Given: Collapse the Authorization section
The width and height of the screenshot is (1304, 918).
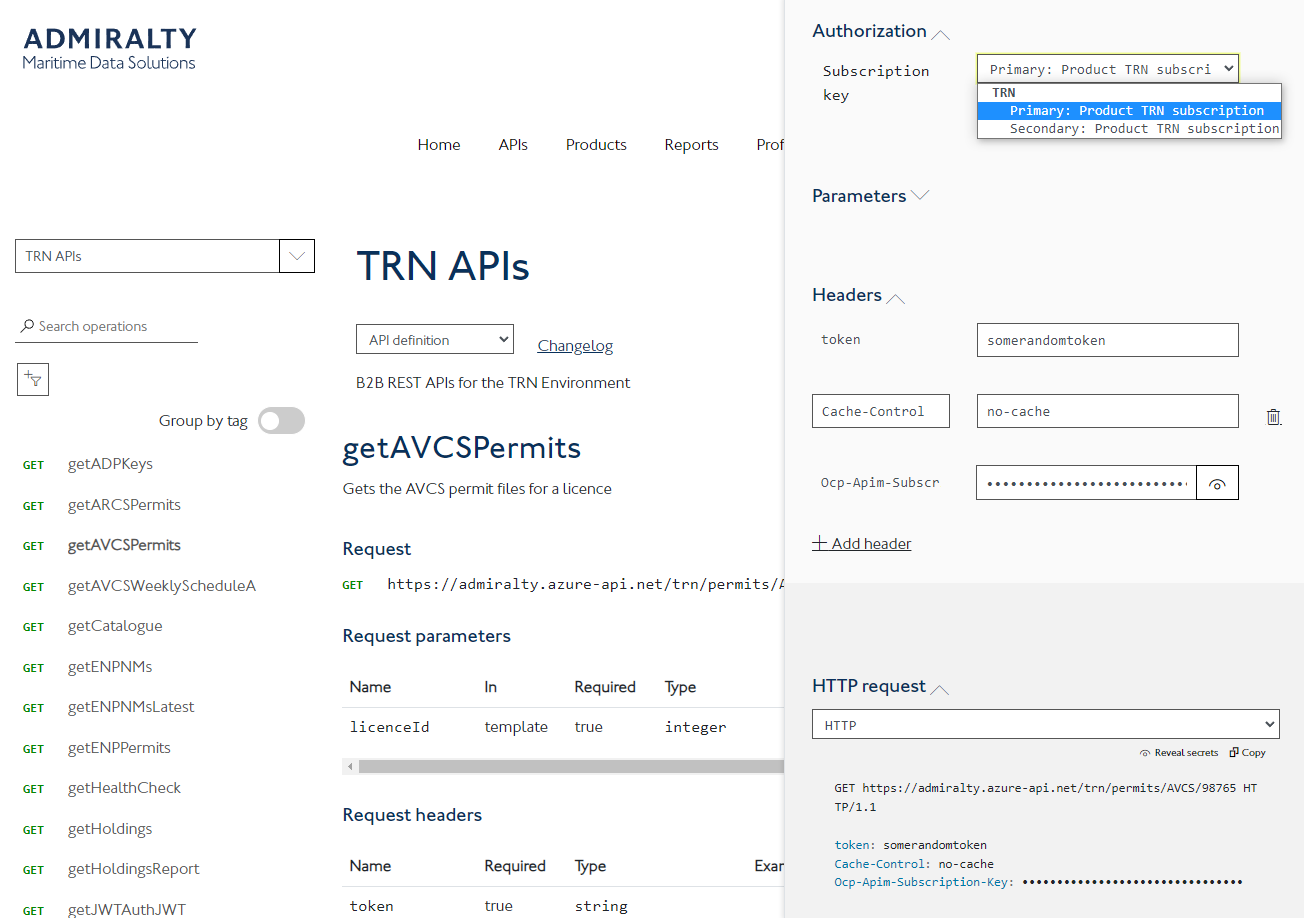Looking at the screenshot, I should click(x=940, y=33).
